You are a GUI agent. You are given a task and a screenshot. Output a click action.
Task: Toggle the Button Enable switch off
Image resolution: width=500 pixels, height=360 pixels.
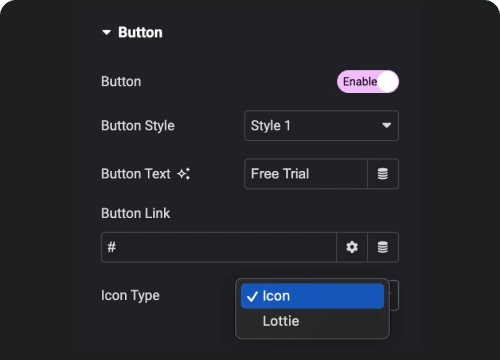(x=368, y=81)
